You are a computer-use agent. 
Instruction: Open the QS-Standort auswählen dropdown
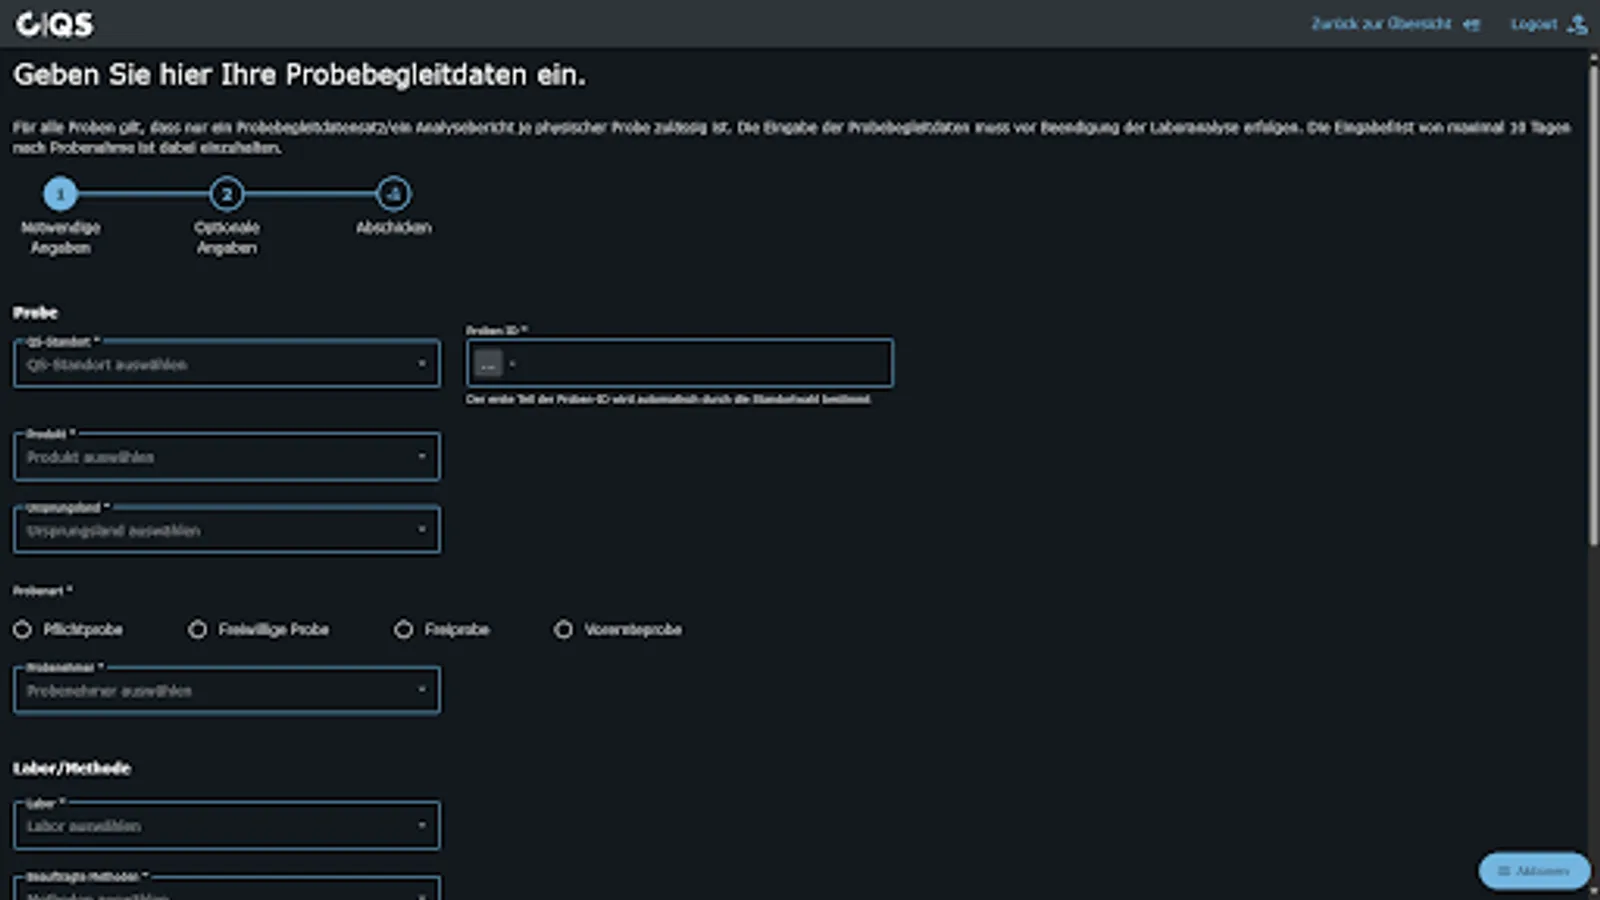tap(227, 363)
